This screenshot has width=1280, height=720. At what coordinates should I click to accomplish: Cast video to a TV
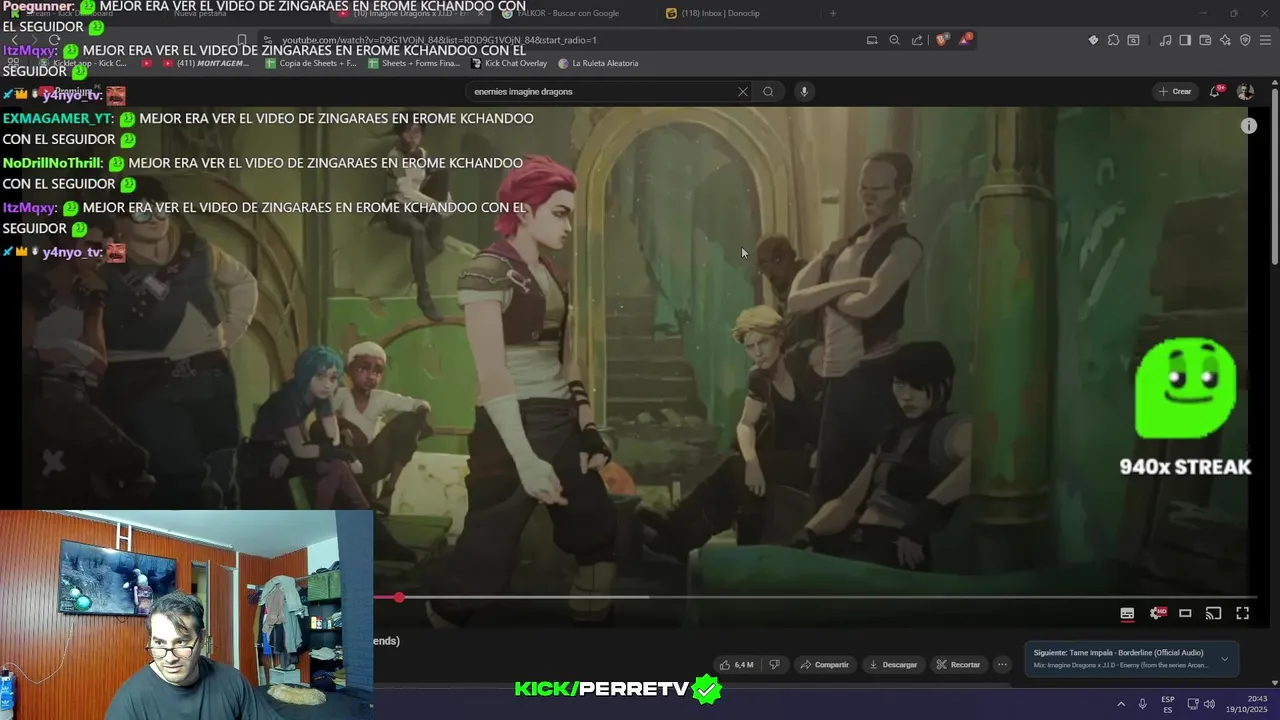click(x=1213, y=613)
